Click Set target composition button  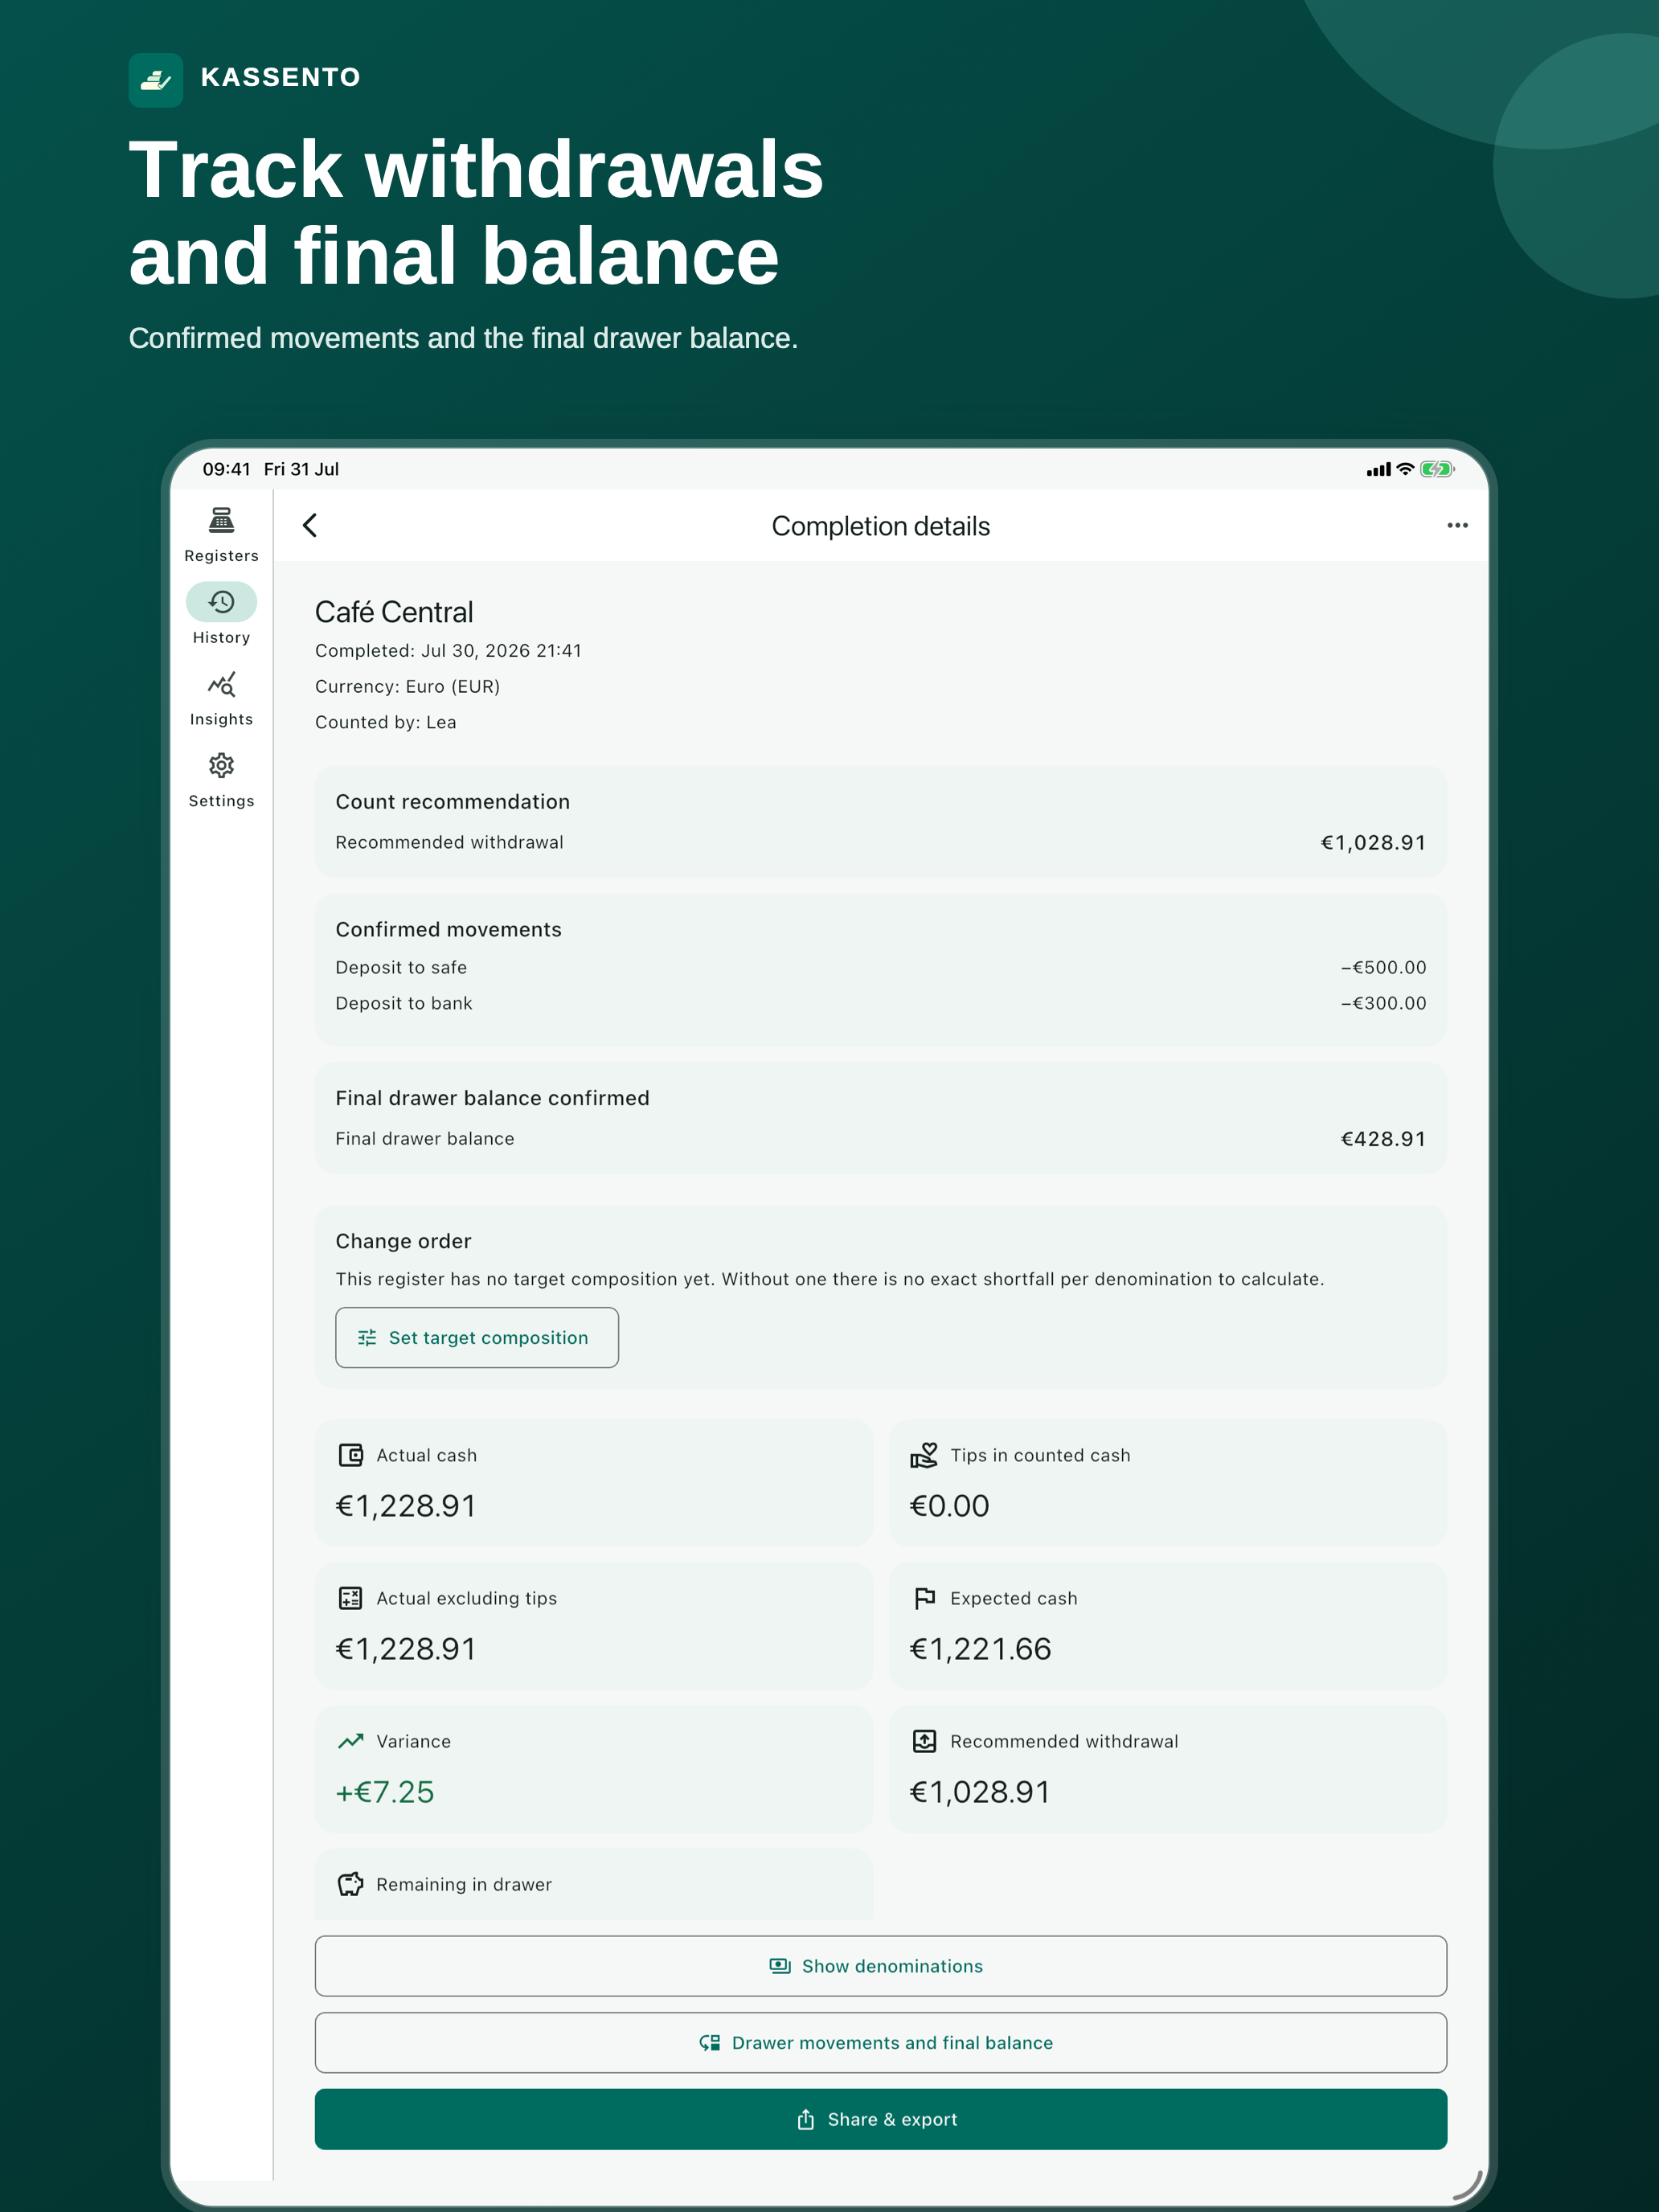tap(477, 1338)
